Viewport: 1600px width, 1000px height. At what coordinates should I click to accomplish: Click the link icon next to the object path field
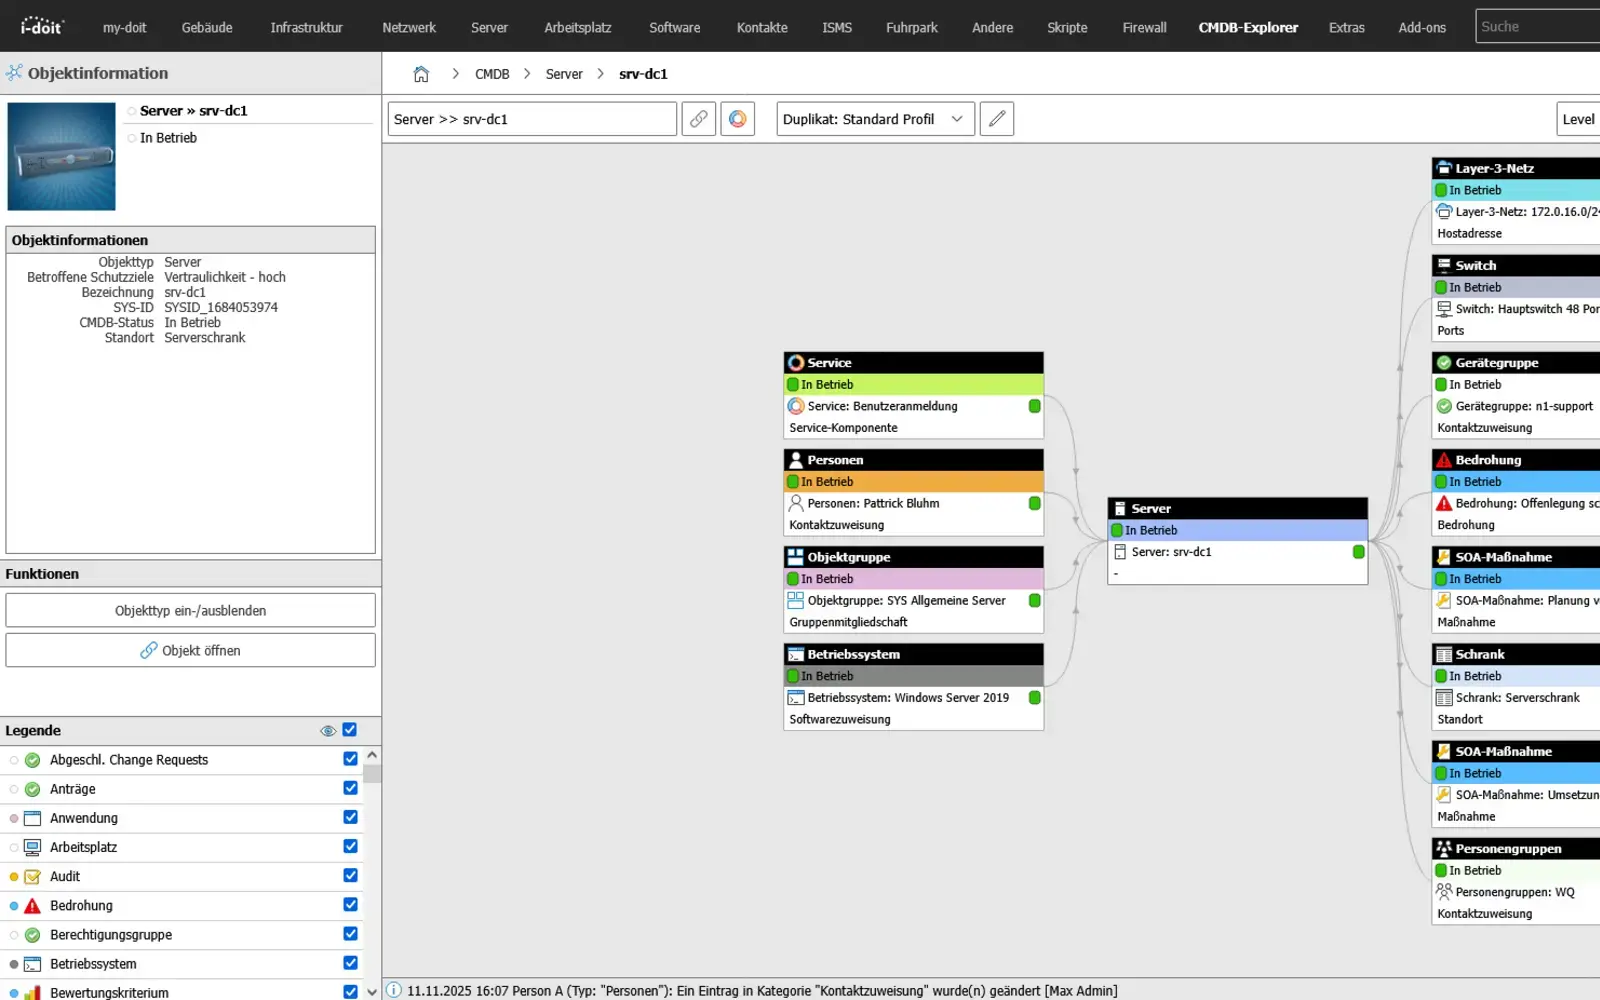(698, 118)
